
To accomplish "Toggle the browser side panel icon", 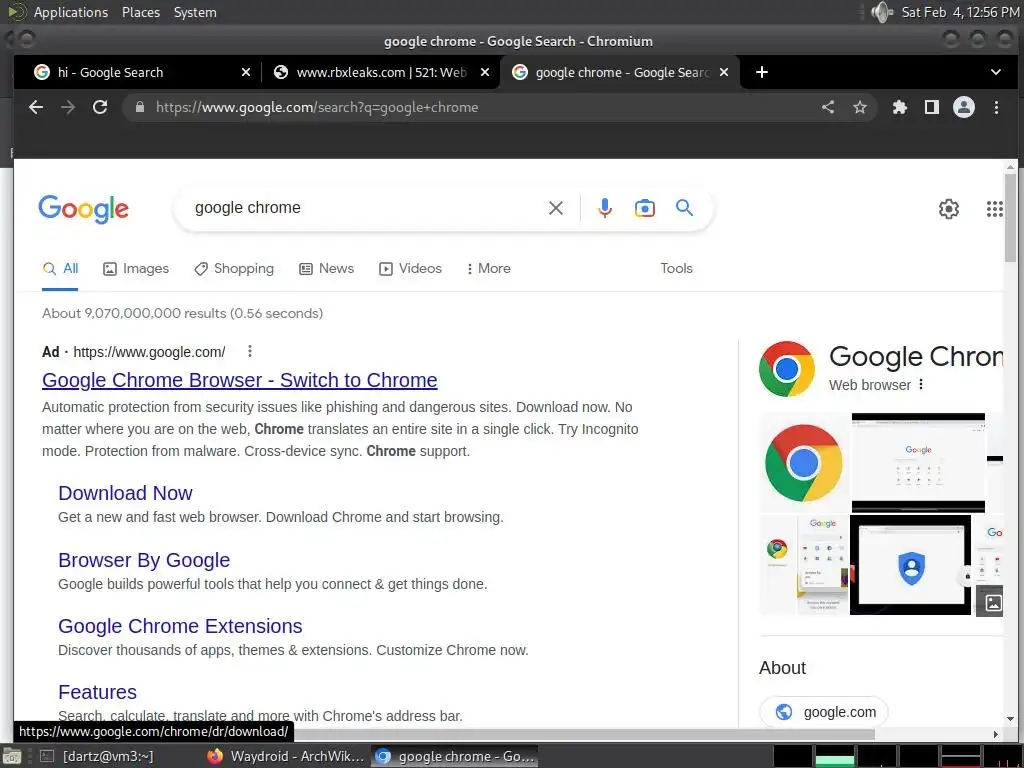I will pos(932,107).
